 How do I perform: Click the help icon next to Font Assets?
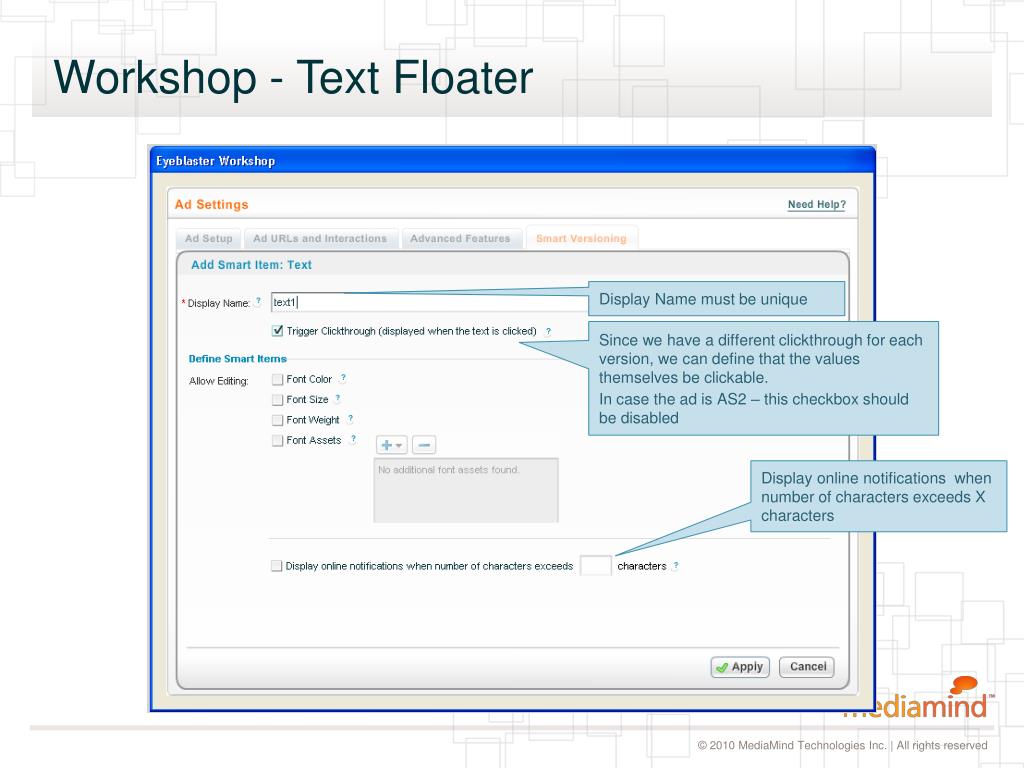click(353, 440)
